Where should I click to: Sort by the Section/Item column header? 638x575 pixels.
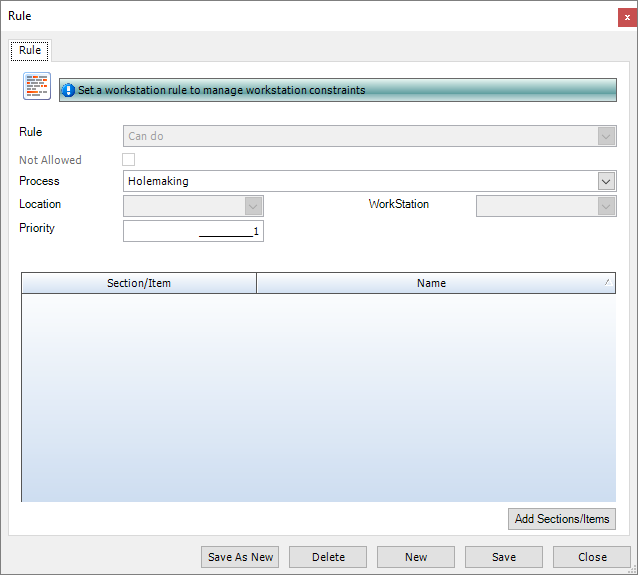tap(139, 283)
